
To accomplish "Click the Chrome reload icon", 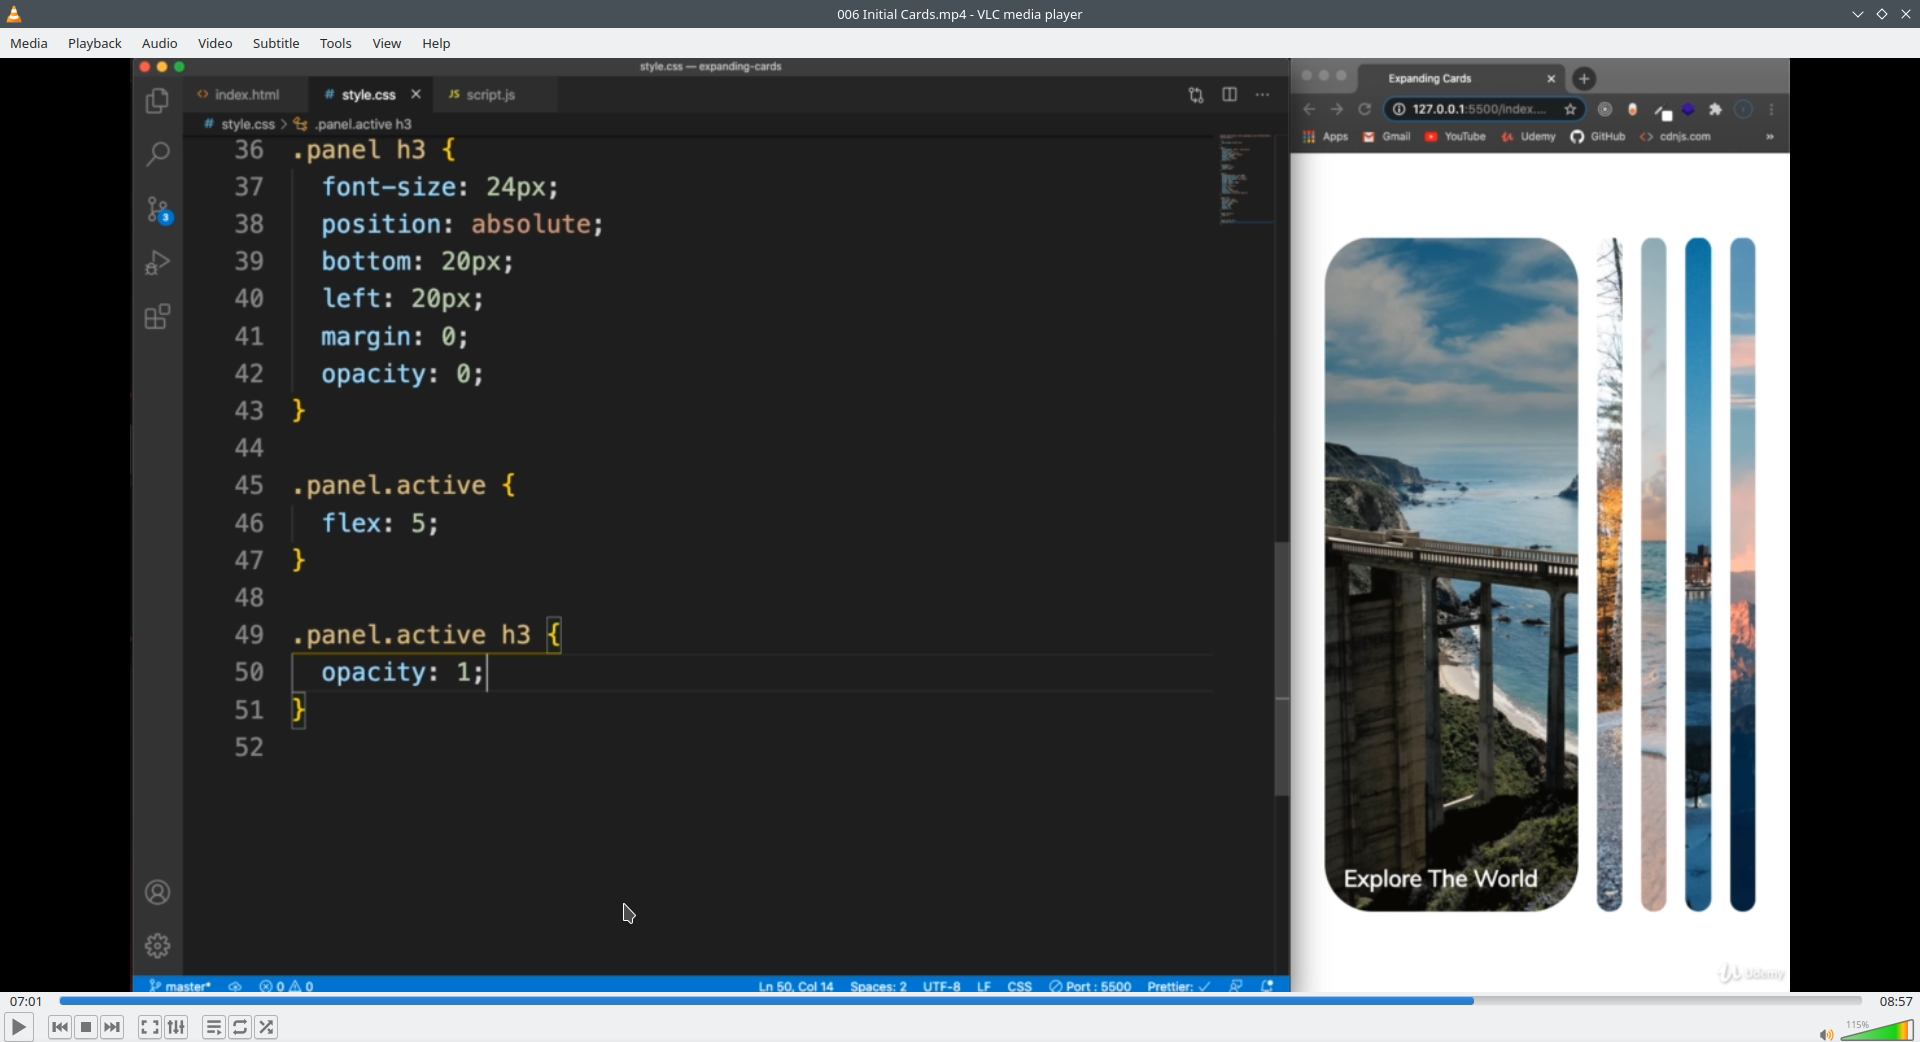I will pos(1365,109).
